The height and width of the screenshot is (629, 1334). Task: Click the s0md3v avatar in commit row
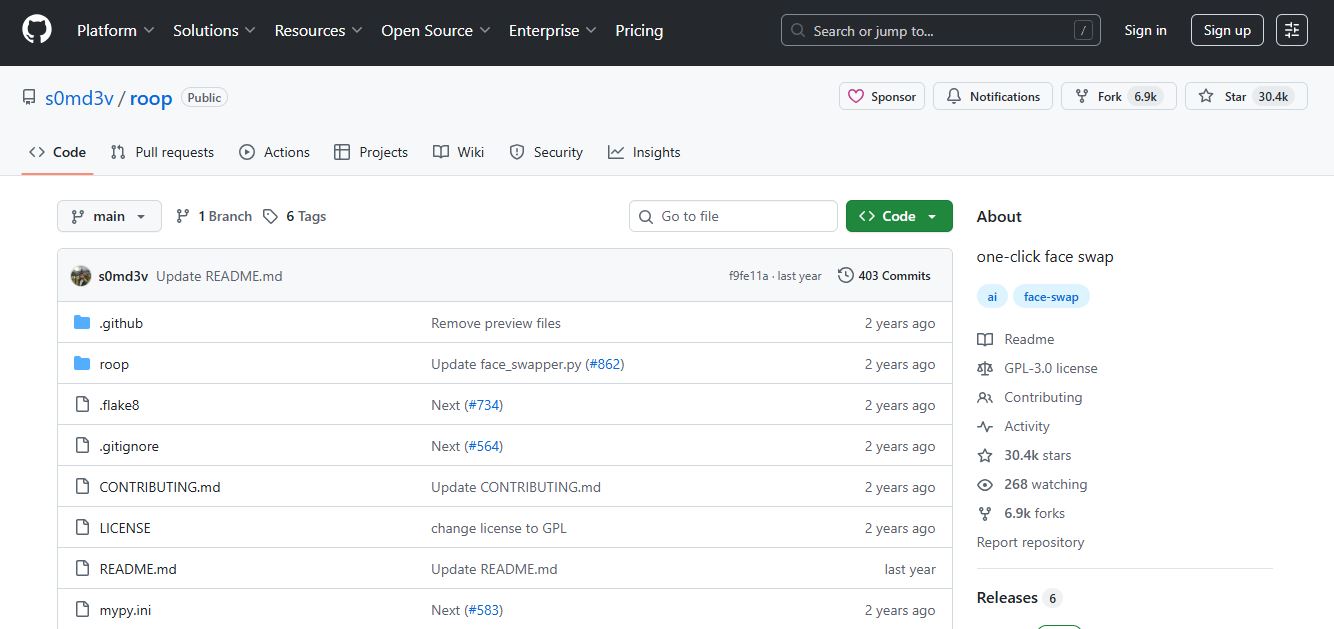pos(81,276)
